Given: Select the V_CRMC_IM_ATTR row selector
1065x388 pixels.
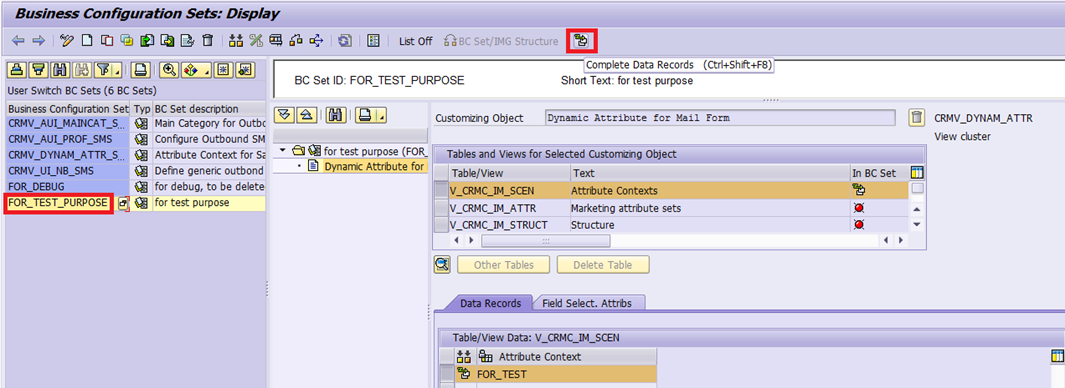Looking at the screenshot, I should (x=441, y=207).
